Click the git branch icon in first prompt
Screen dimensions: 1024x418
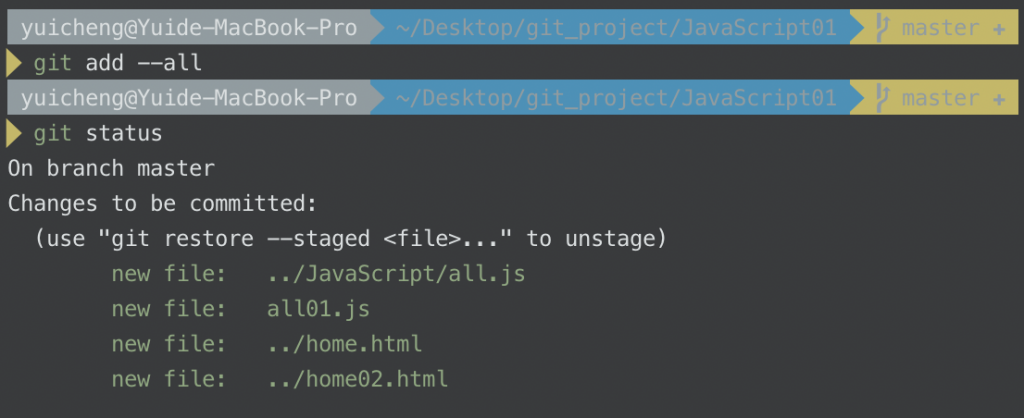[x=883, y=29]
